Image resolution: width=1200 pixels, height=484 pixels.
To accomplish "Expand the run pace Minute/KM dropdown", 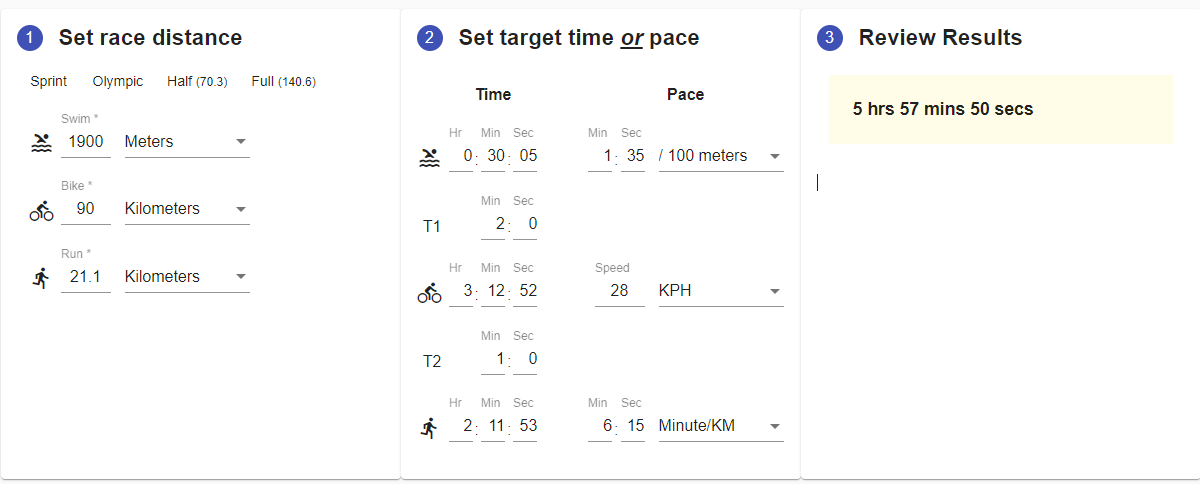I will (x=720, y=426).
